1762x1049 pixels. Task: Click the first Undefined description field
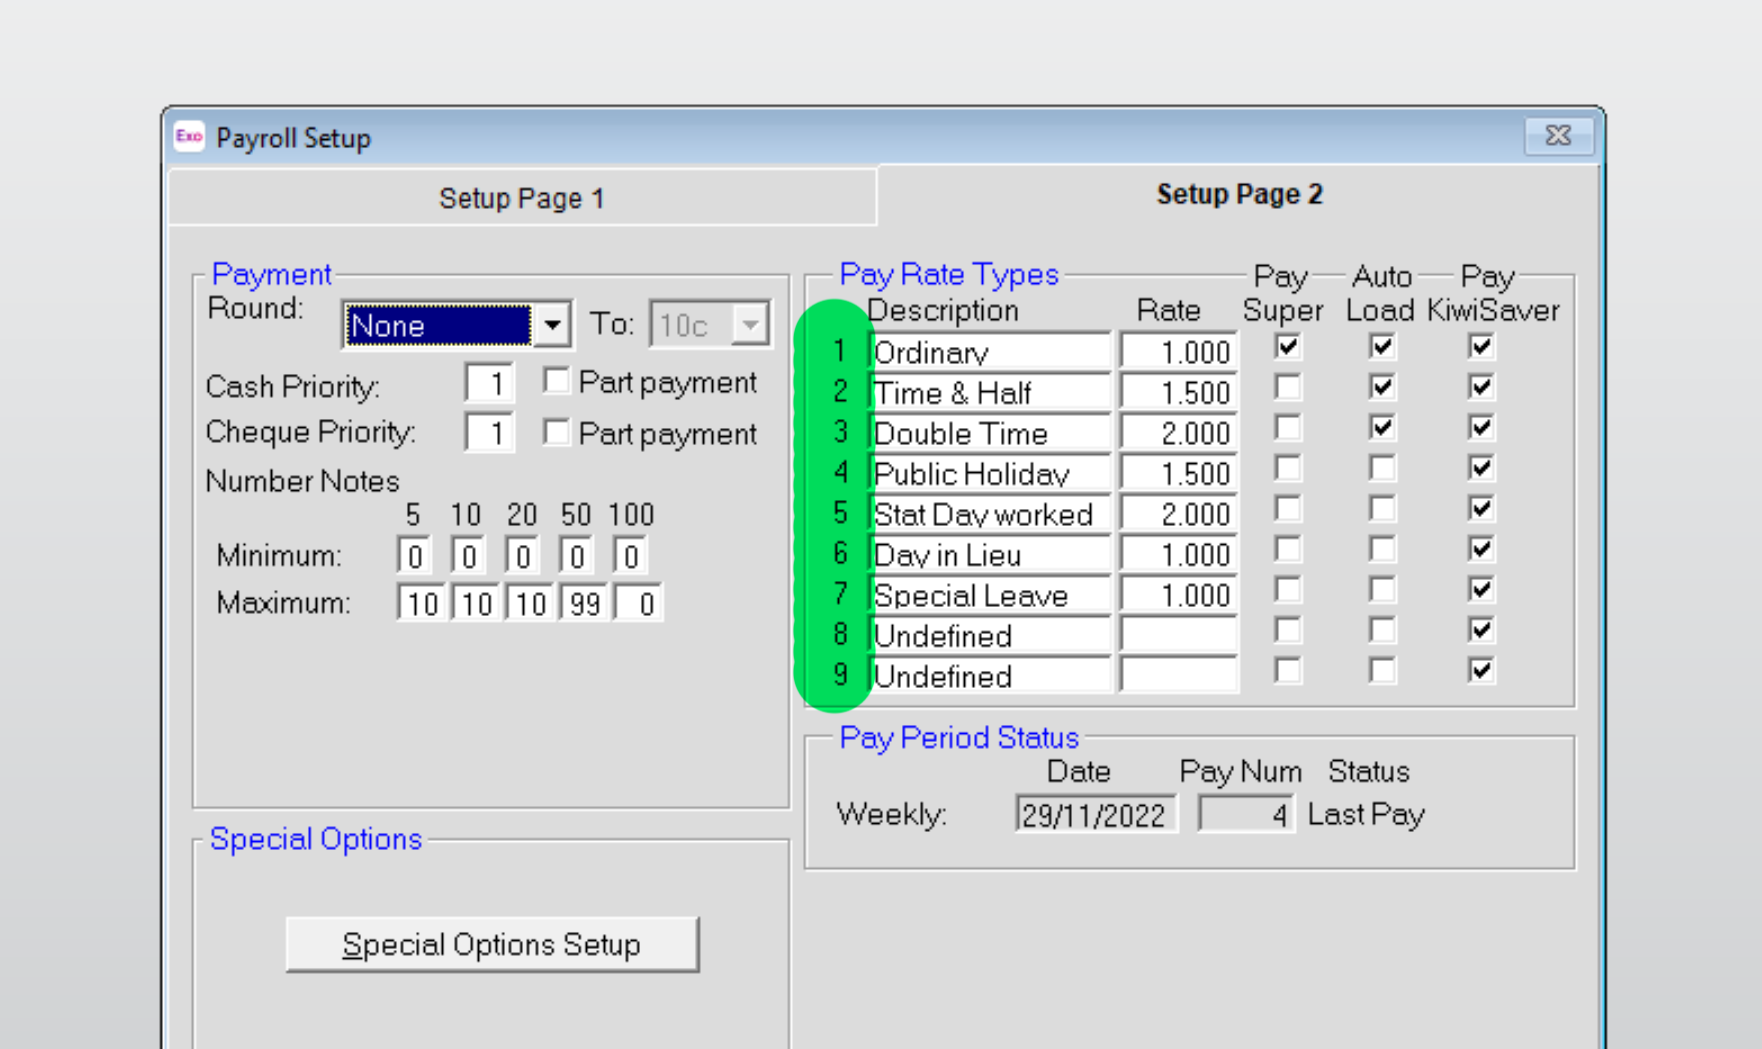(988, 636)
